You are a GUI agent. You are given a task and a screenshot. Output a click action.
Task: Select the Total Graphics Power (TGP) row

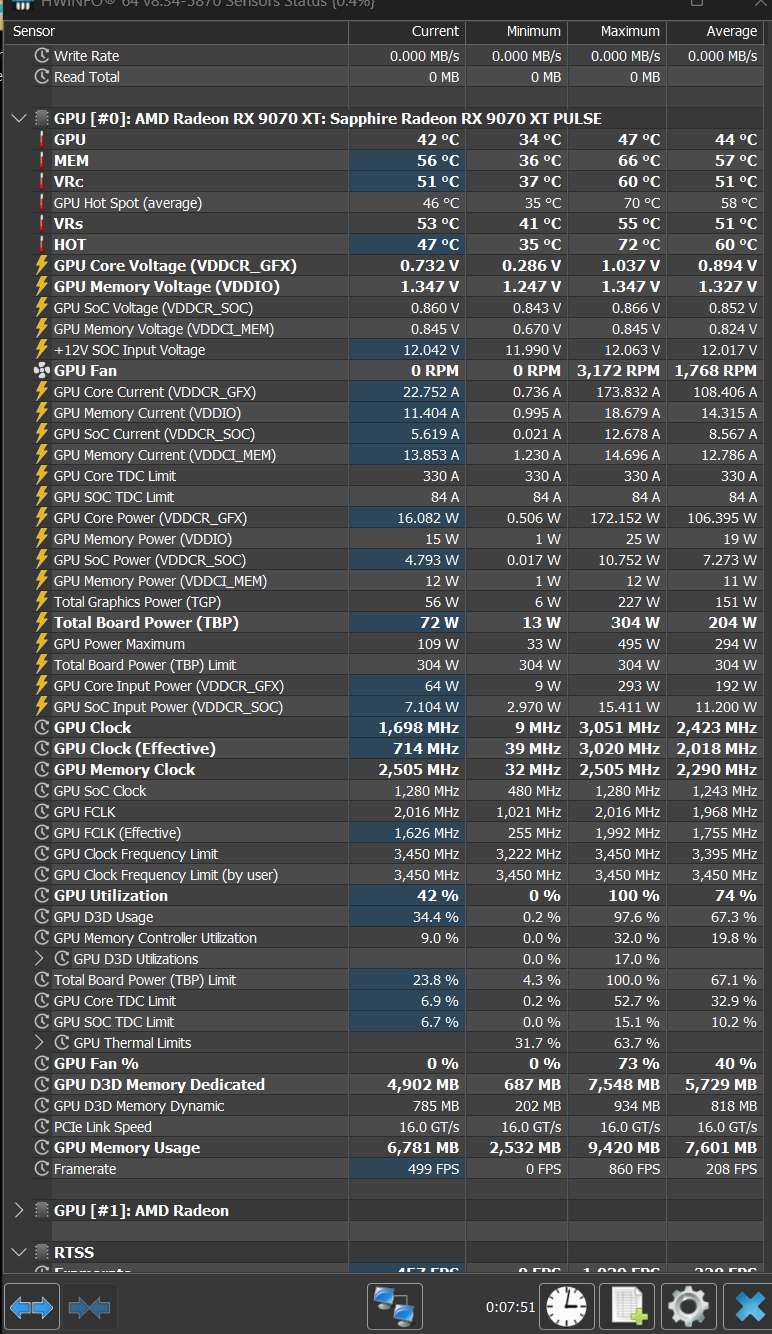(x=386, y=602)
